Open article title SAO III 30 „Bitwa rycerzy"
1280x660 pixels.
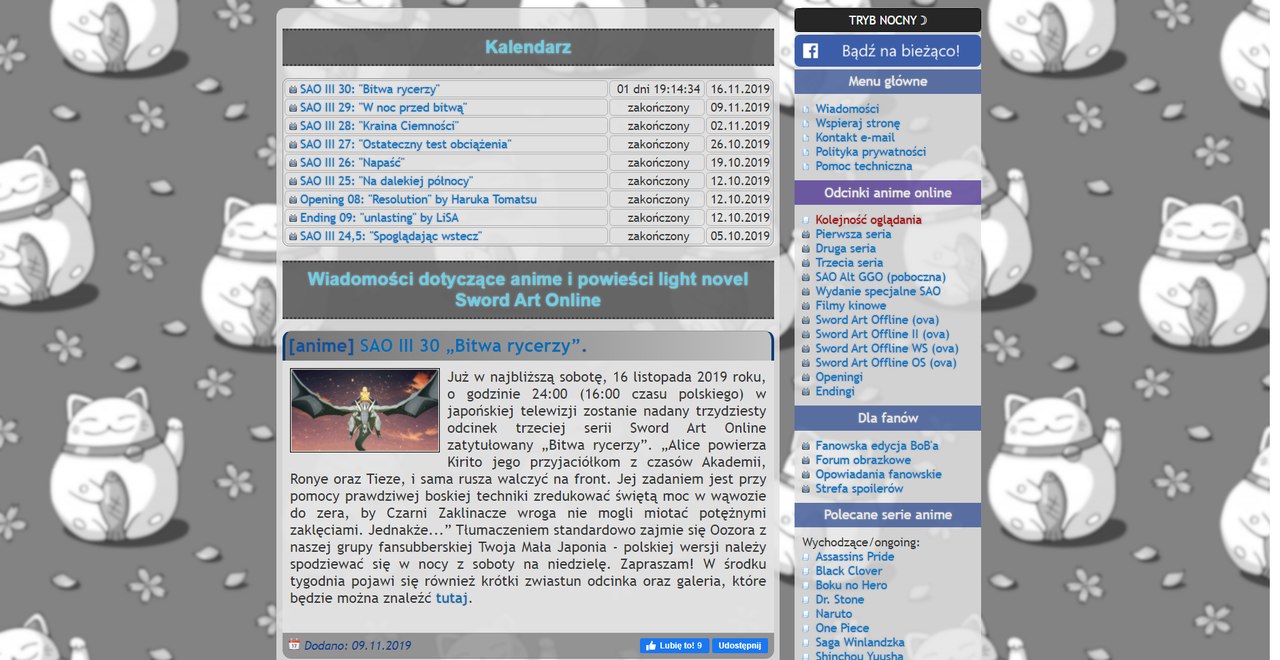click(473, 346)
